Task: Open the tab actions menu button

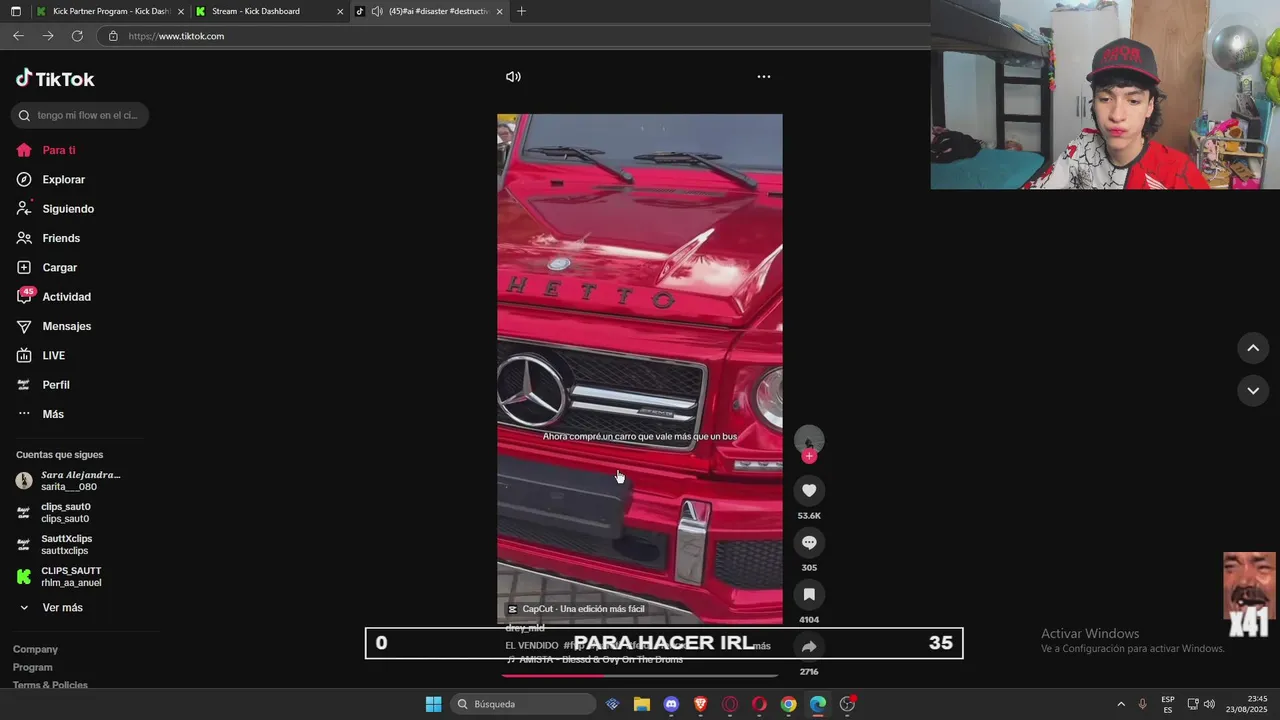Action: (15, 11)
